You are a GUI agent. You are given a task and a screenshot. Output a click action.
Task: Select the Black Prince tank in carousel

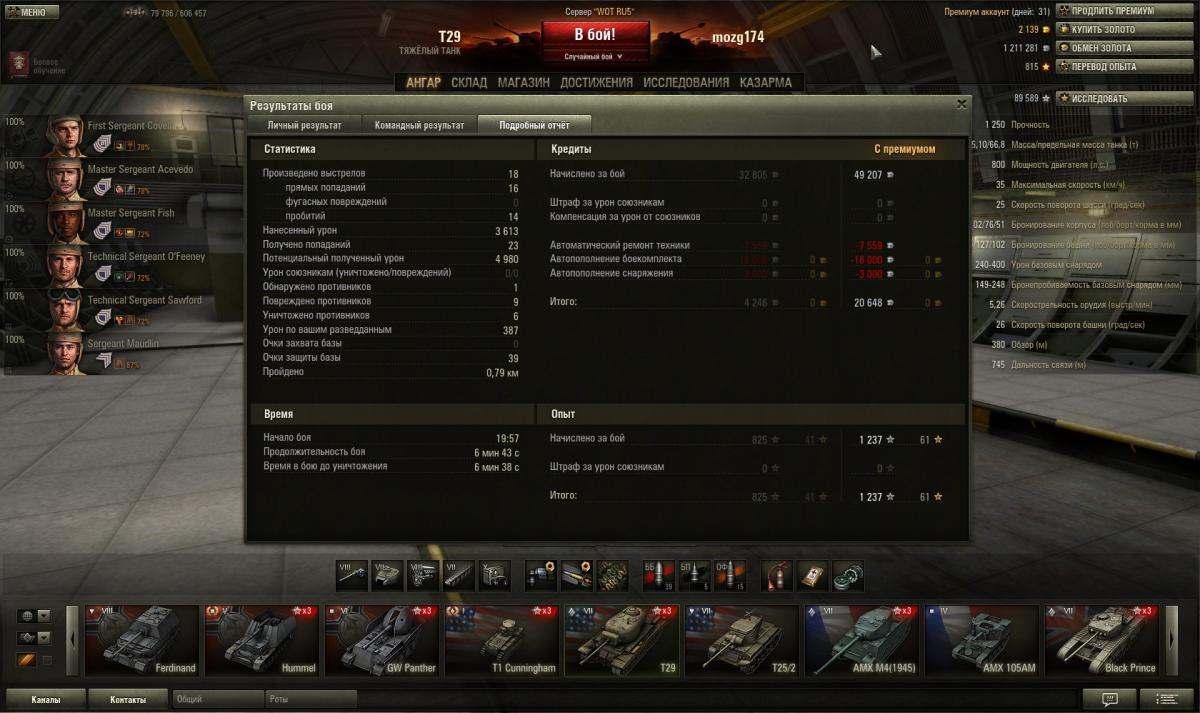(1102, 640)
